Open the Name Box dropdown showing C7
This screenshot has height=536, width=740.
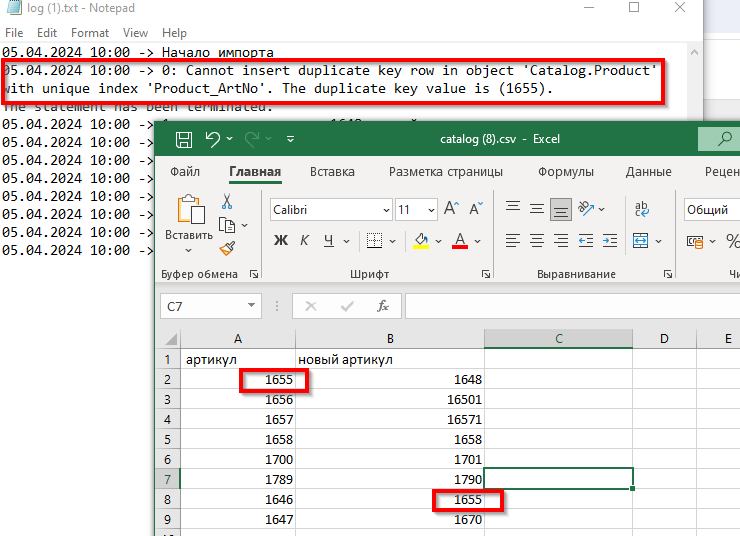[252, 306]
